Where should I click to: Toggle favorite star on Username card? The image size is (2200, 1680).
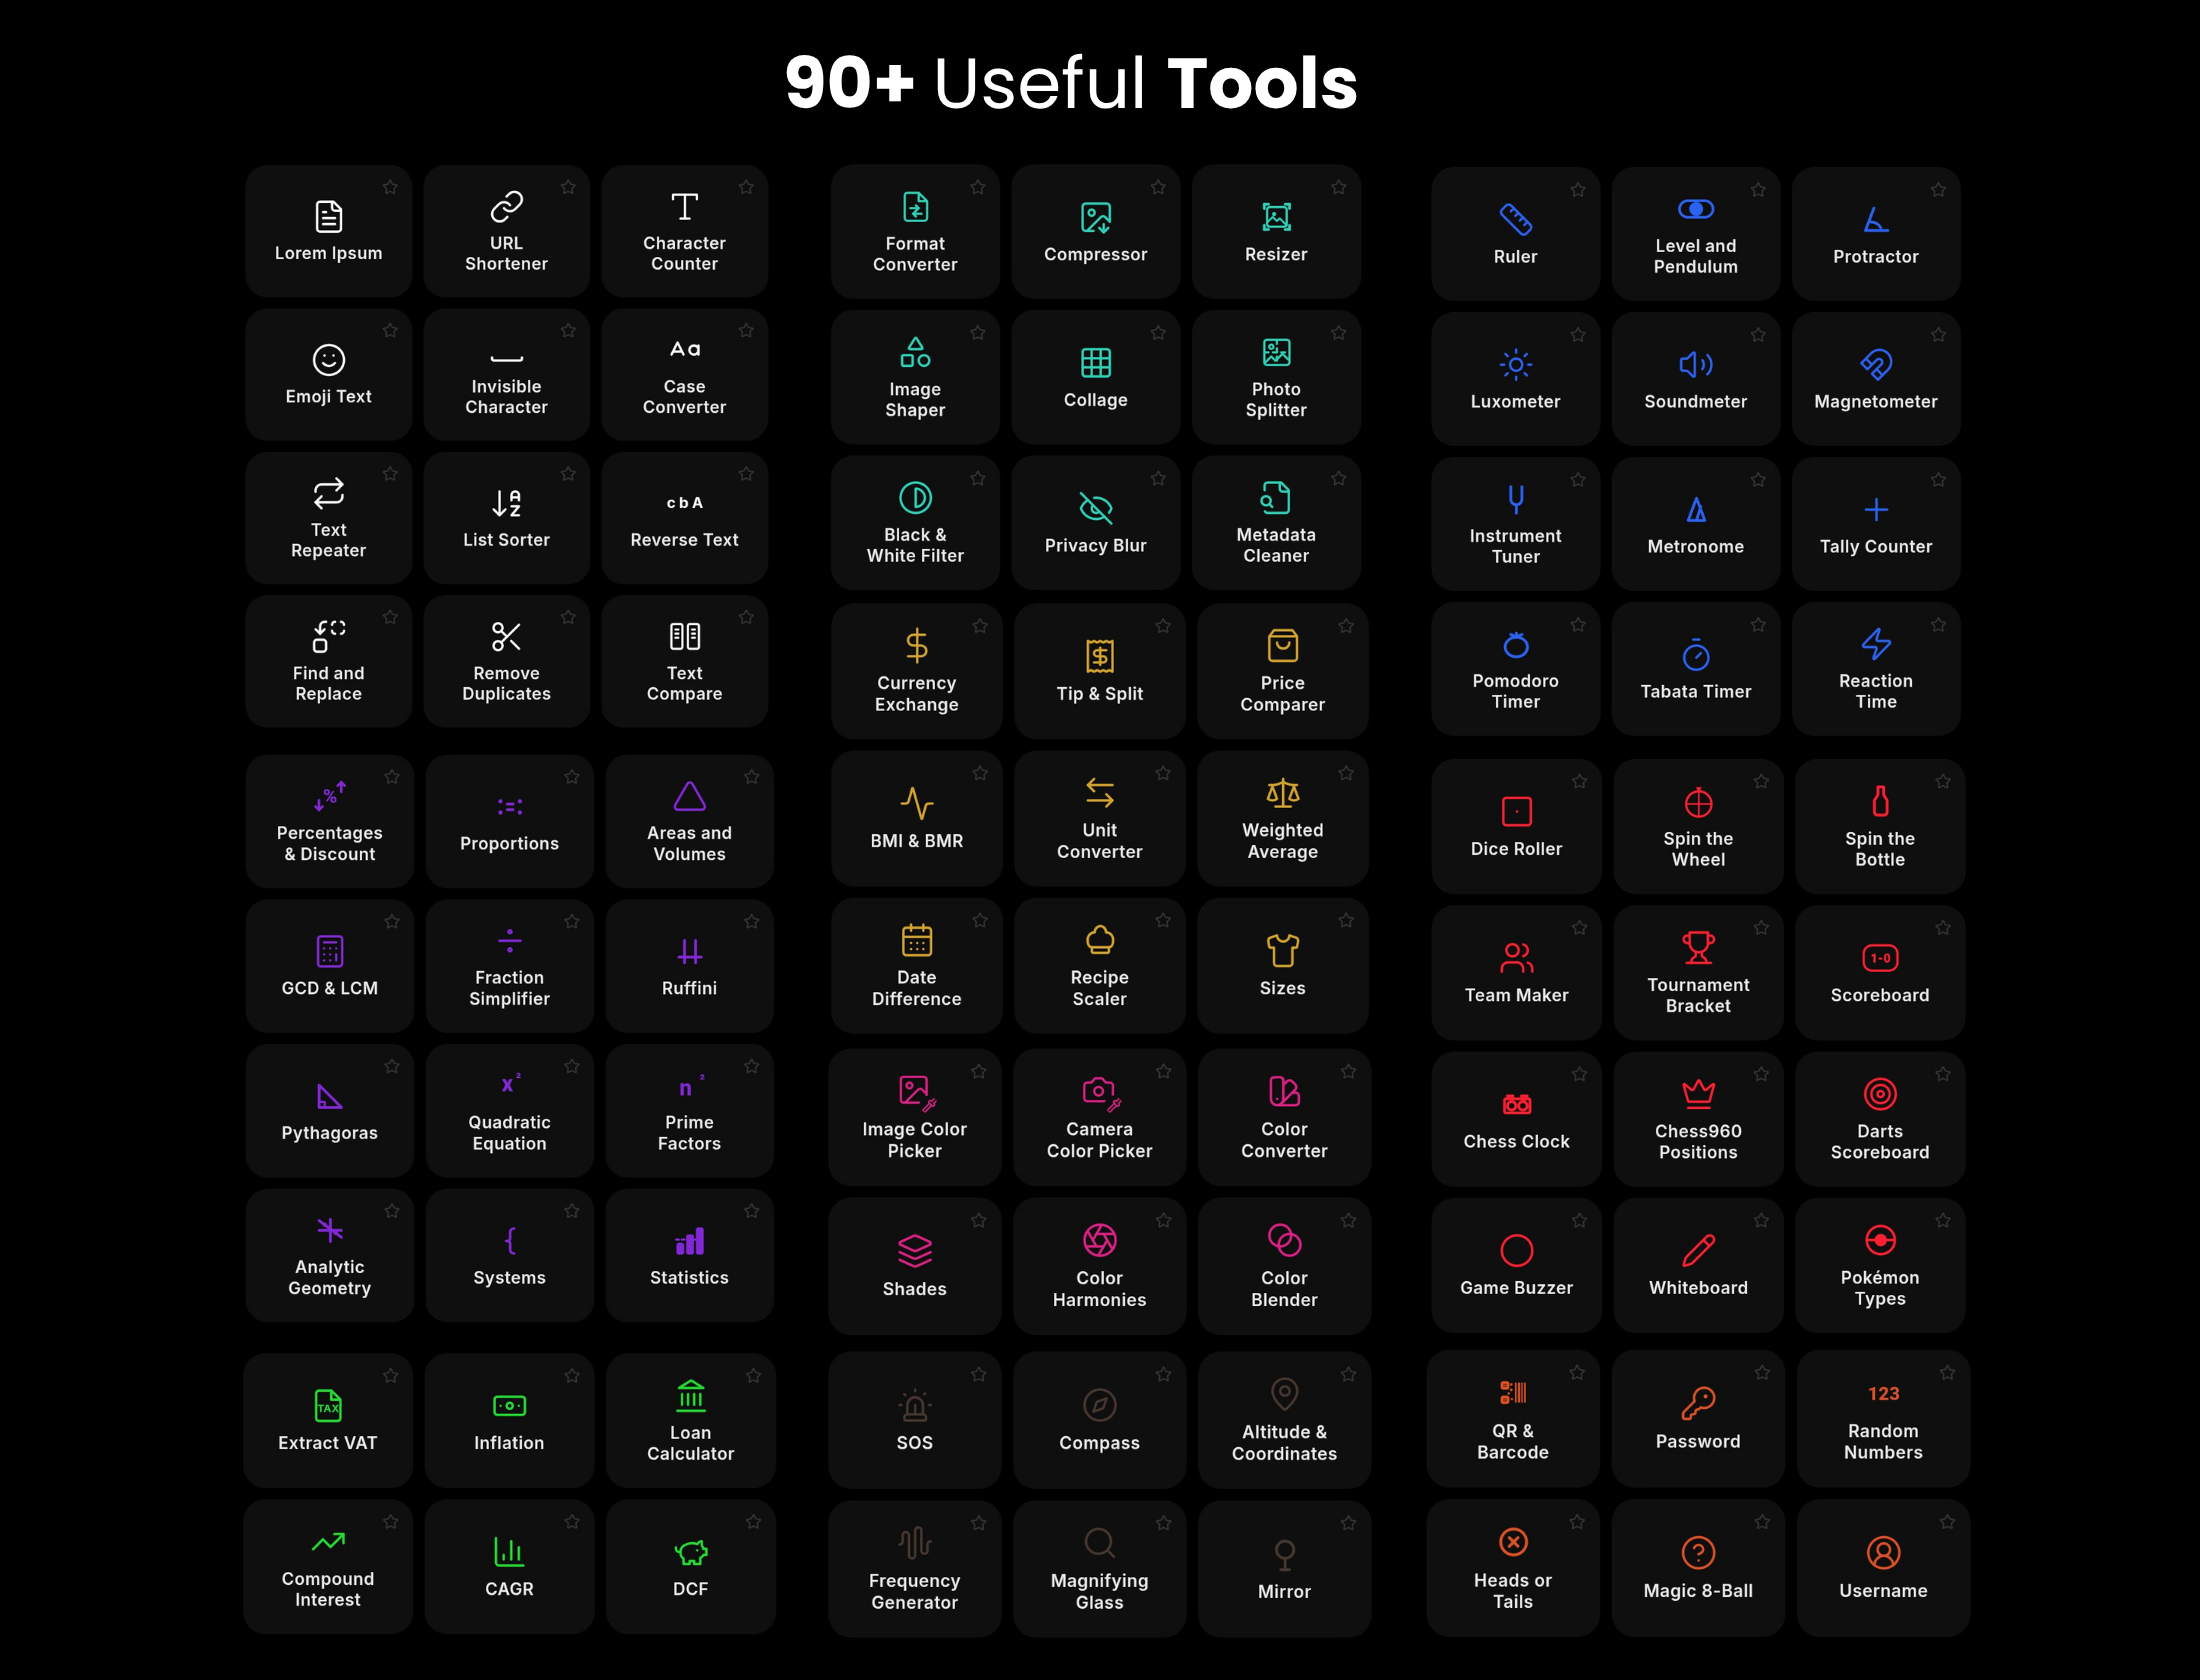pos(1947,1522)
